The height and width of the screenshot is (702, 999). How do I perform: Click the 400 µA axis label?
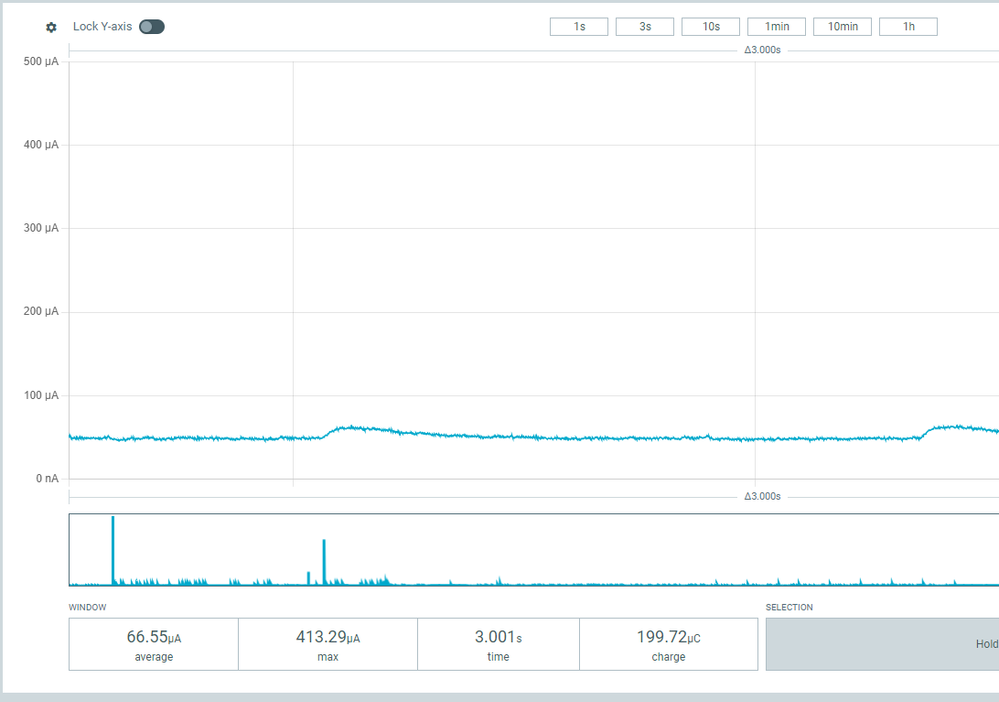tap(41, 145)
